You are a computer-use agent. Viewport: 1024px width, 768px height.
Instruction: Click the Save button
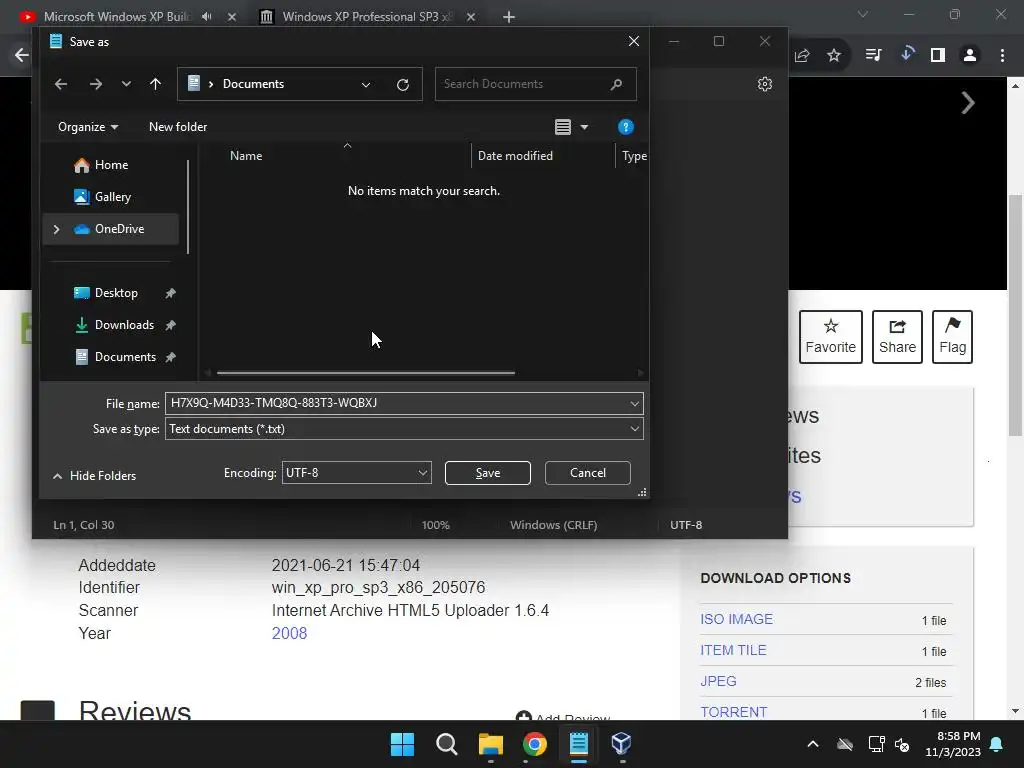[488, 473]
